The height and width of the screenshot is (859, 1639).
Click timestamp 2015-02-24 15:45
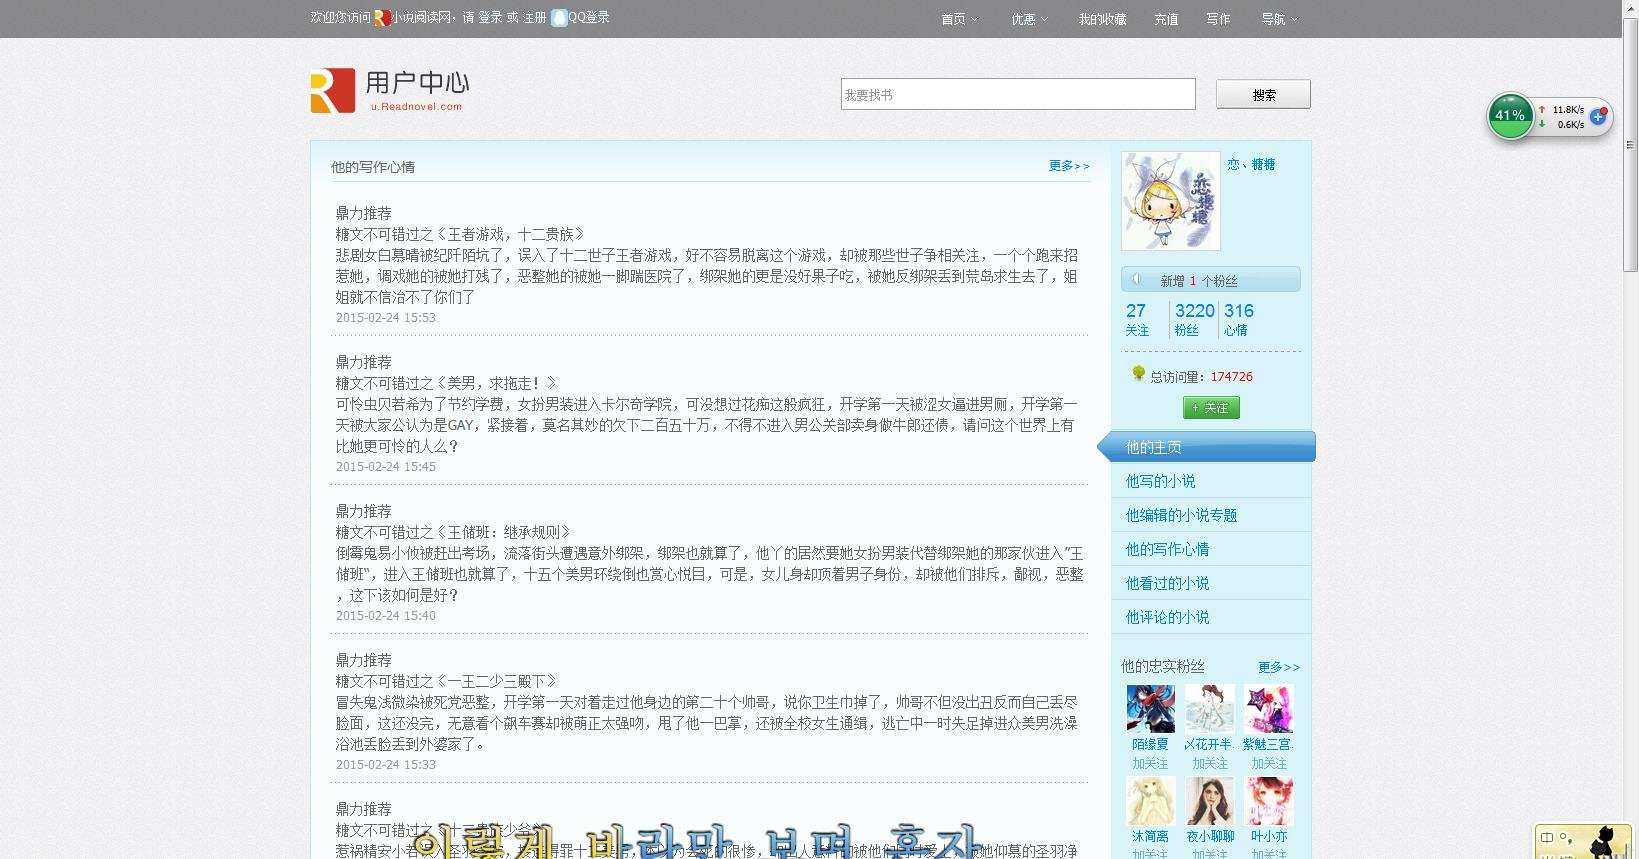click(386, 467)
